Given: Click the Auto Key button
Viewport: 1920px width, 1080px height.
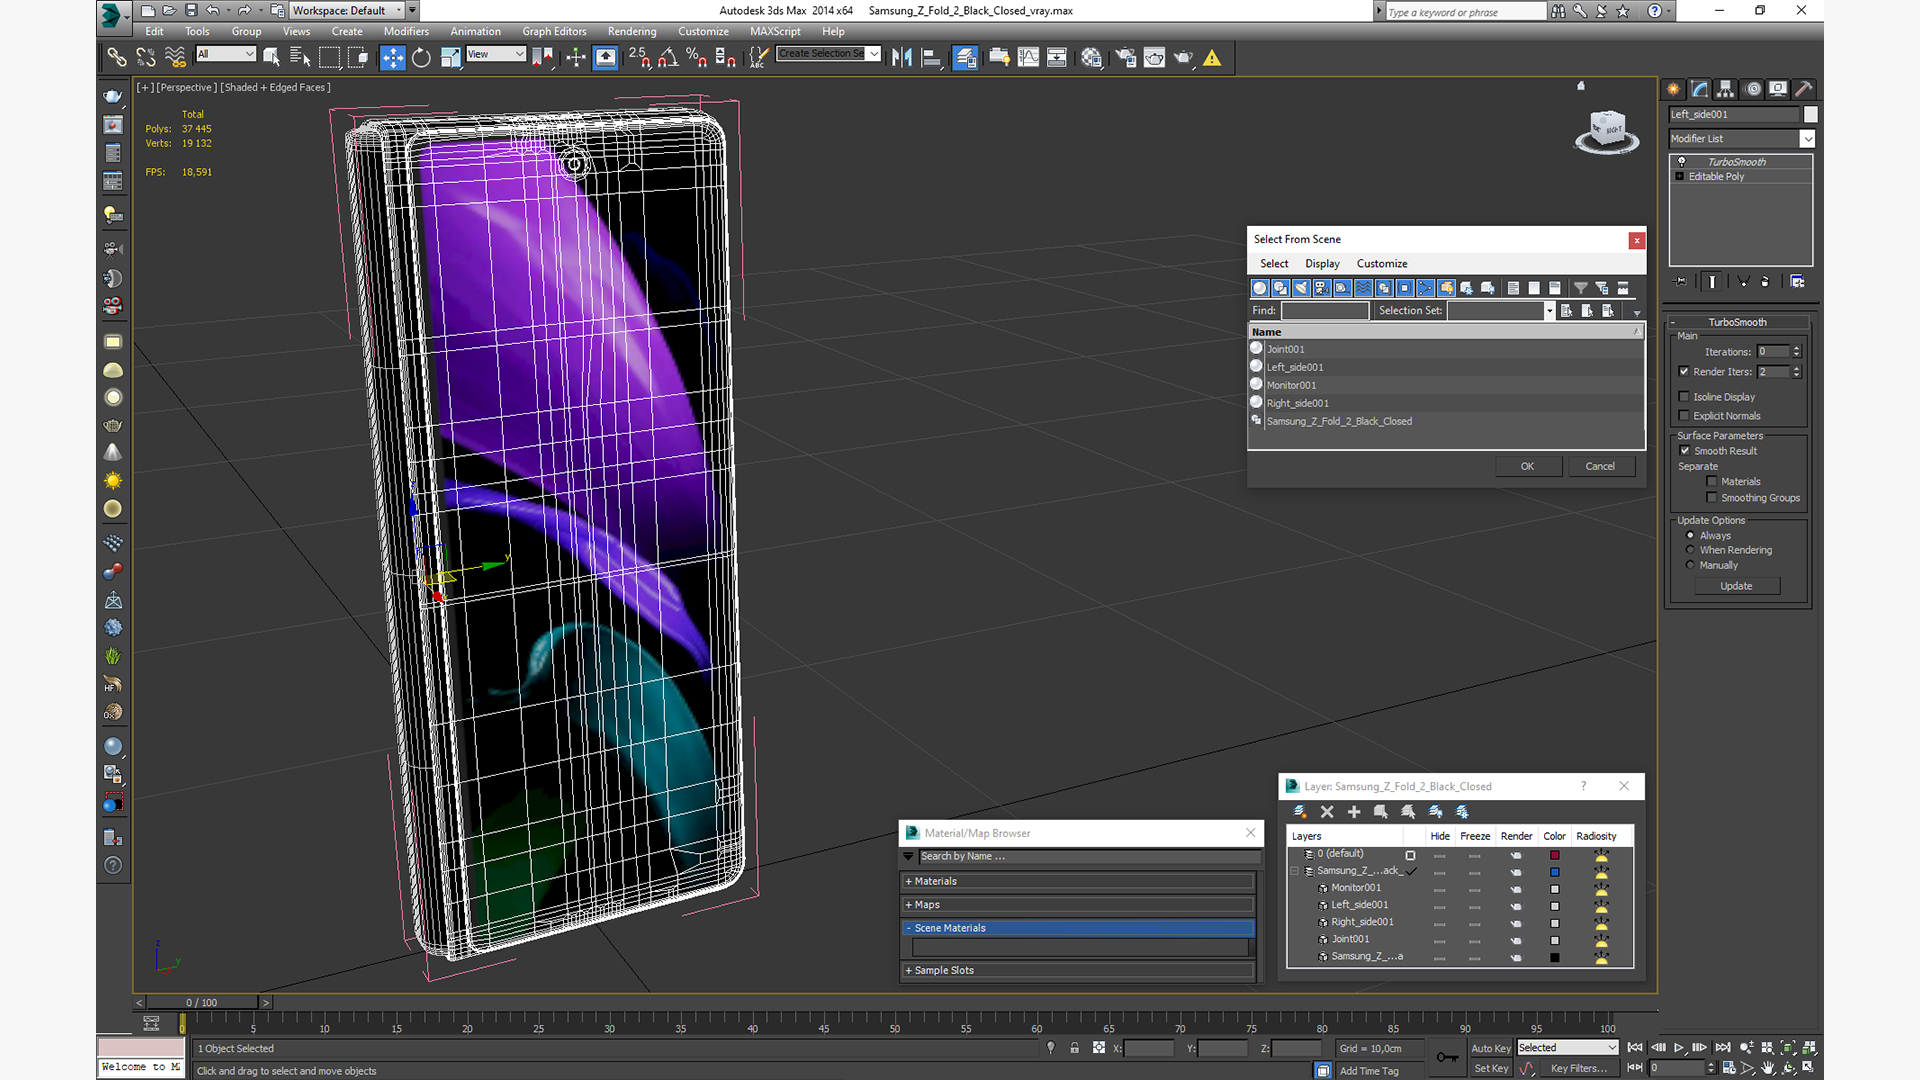Looking at the screenshot, I should pyautogui.click(x=1490, y=1048).
